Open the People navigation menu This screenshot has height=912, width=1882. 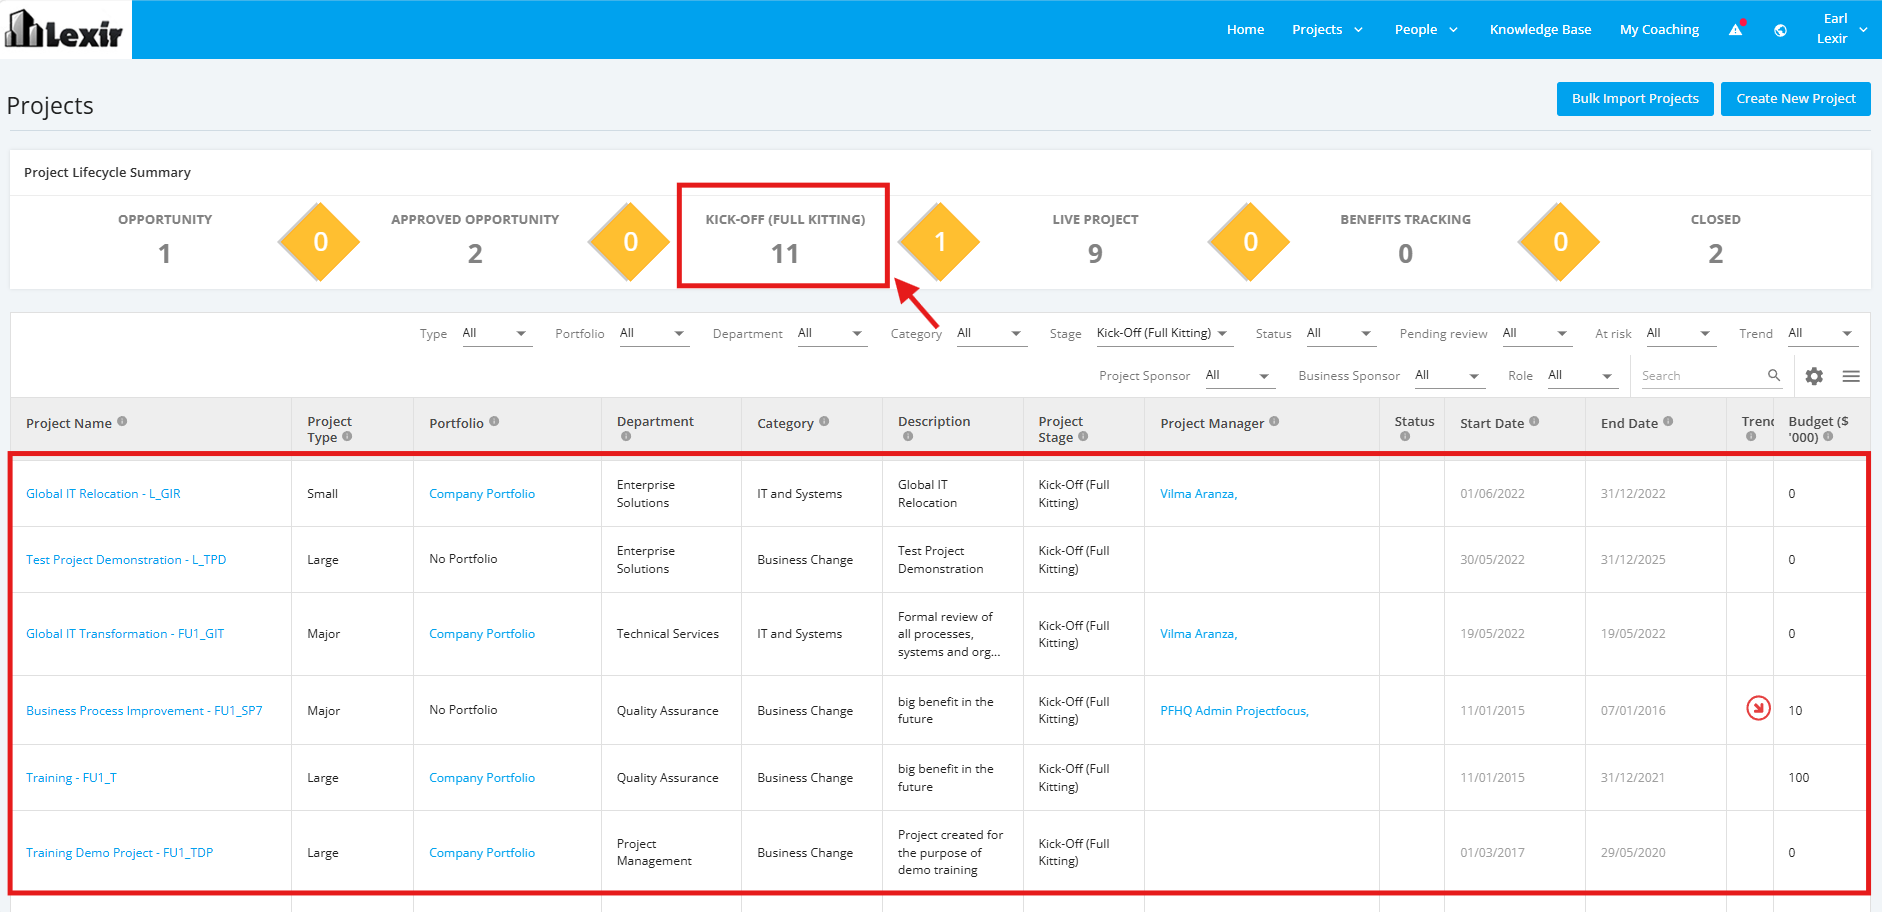1426,29
